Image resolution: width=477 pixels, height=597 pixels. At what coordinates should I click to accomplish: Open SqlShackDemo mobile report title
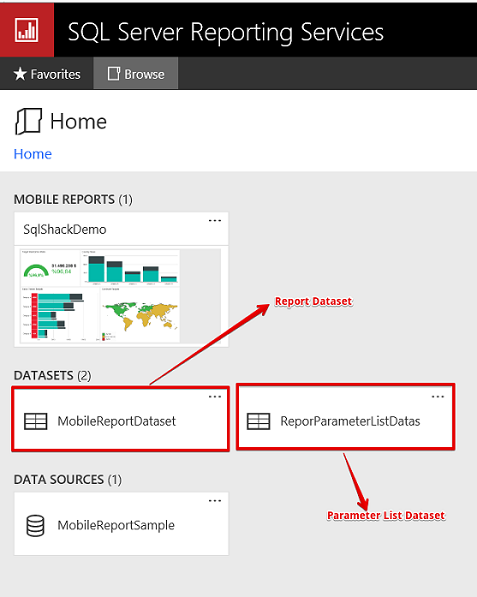65,230
